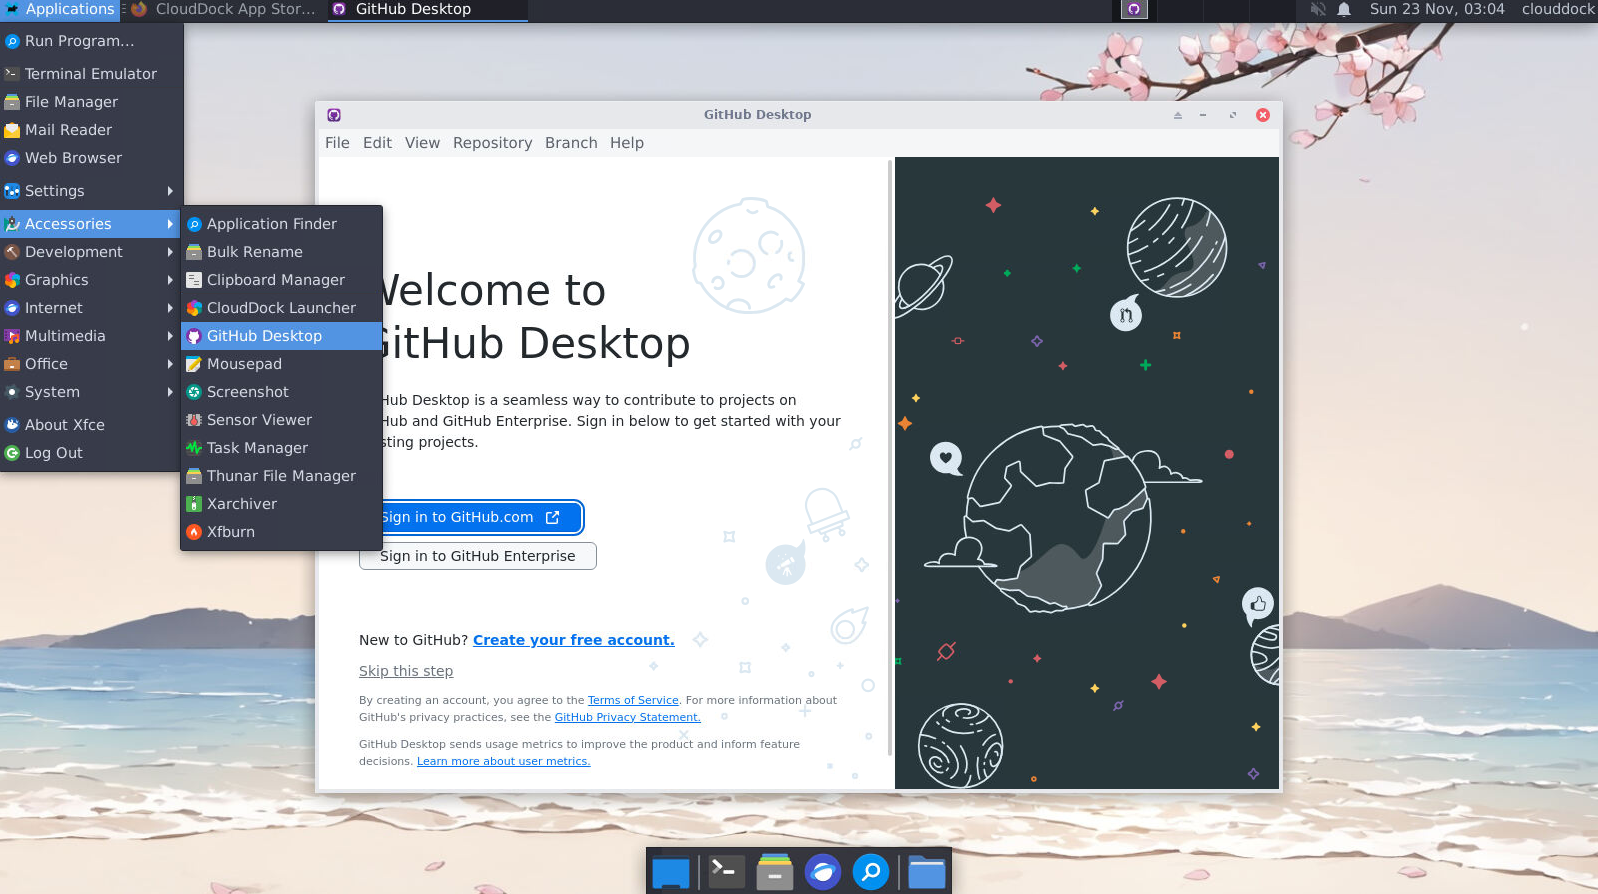Unmute using the muted speaker panel icon
Viewport: 1598px width, 894px height.
1318,10
